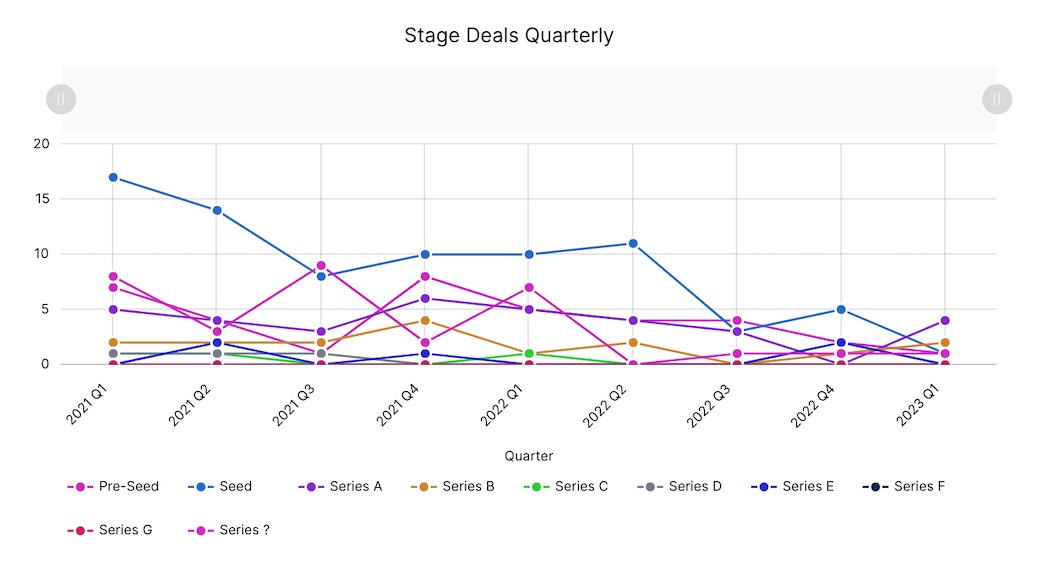
Task: Click the Seed point at 2022 Q2
Action: pos(633,243)
